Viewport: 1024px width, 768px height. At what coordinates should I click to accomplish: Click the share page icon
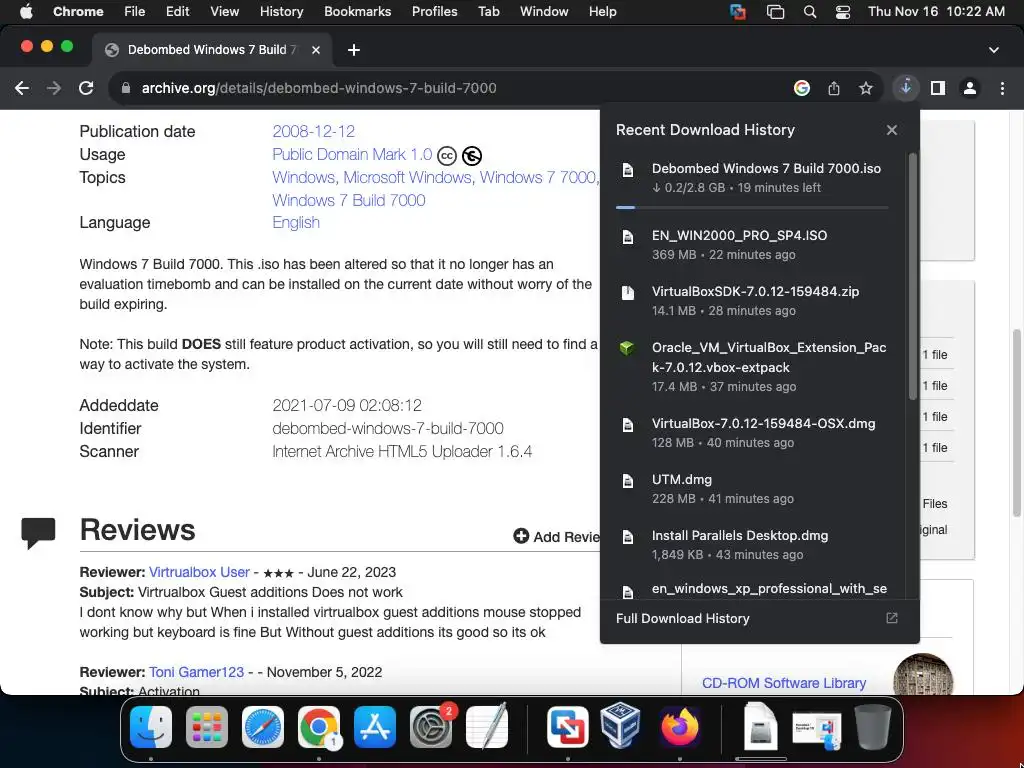(834, 88)
